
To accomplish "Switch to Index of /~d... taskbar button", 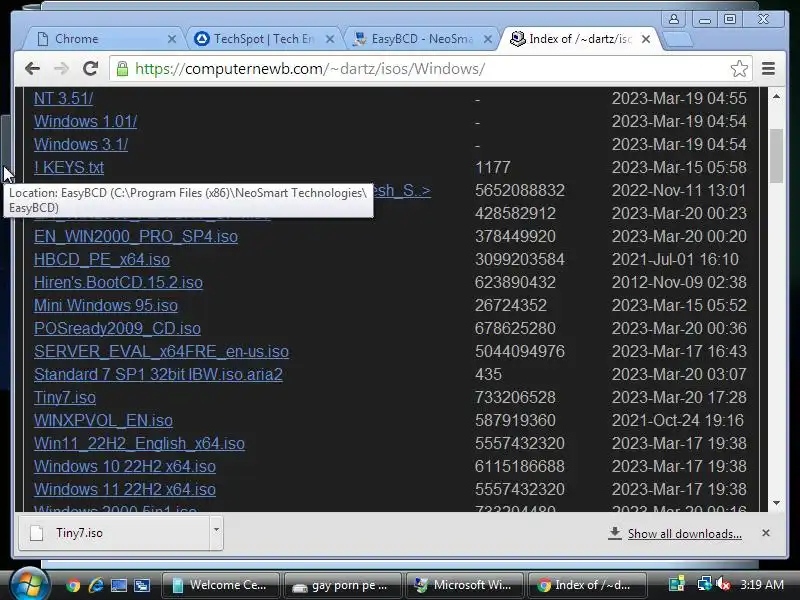I will click(x=587, y=585).
